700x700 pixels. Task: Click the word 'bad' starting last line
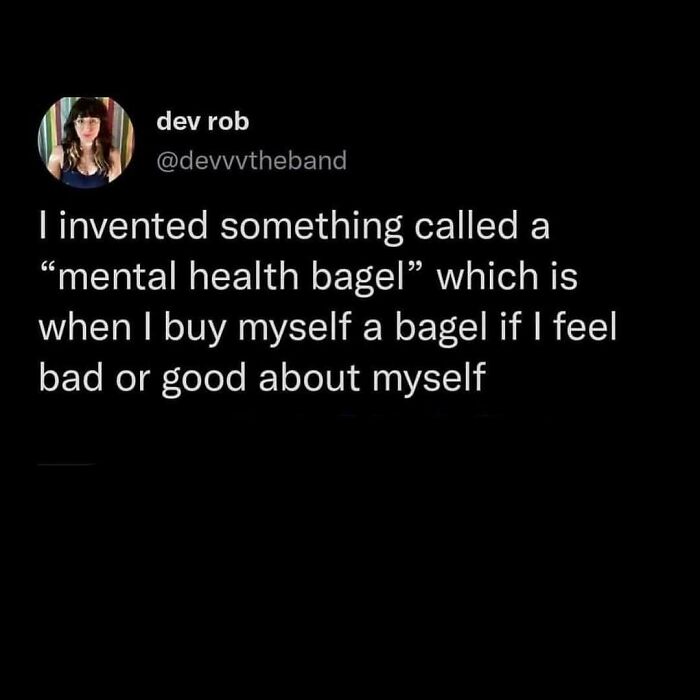71,378
